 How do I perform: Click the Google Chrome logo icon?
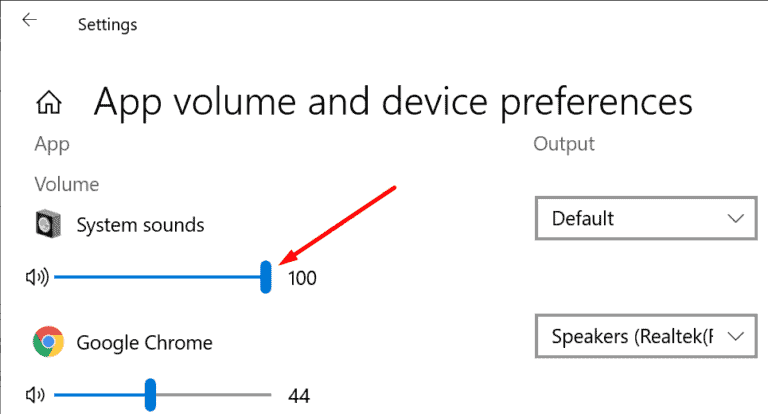pyautogui.click(x=48, y=341)
